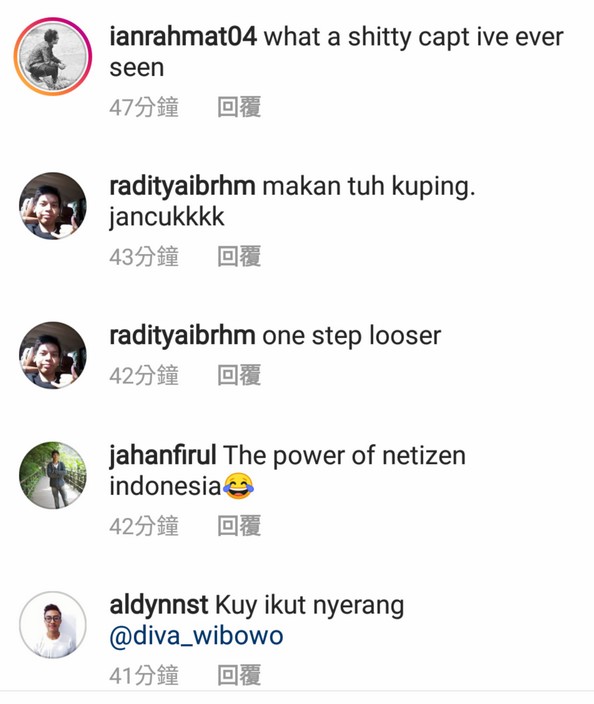594x704 pixels.
Task: Tap the laughing emoji in jahanfirul's comment
Action: point(238,486)
